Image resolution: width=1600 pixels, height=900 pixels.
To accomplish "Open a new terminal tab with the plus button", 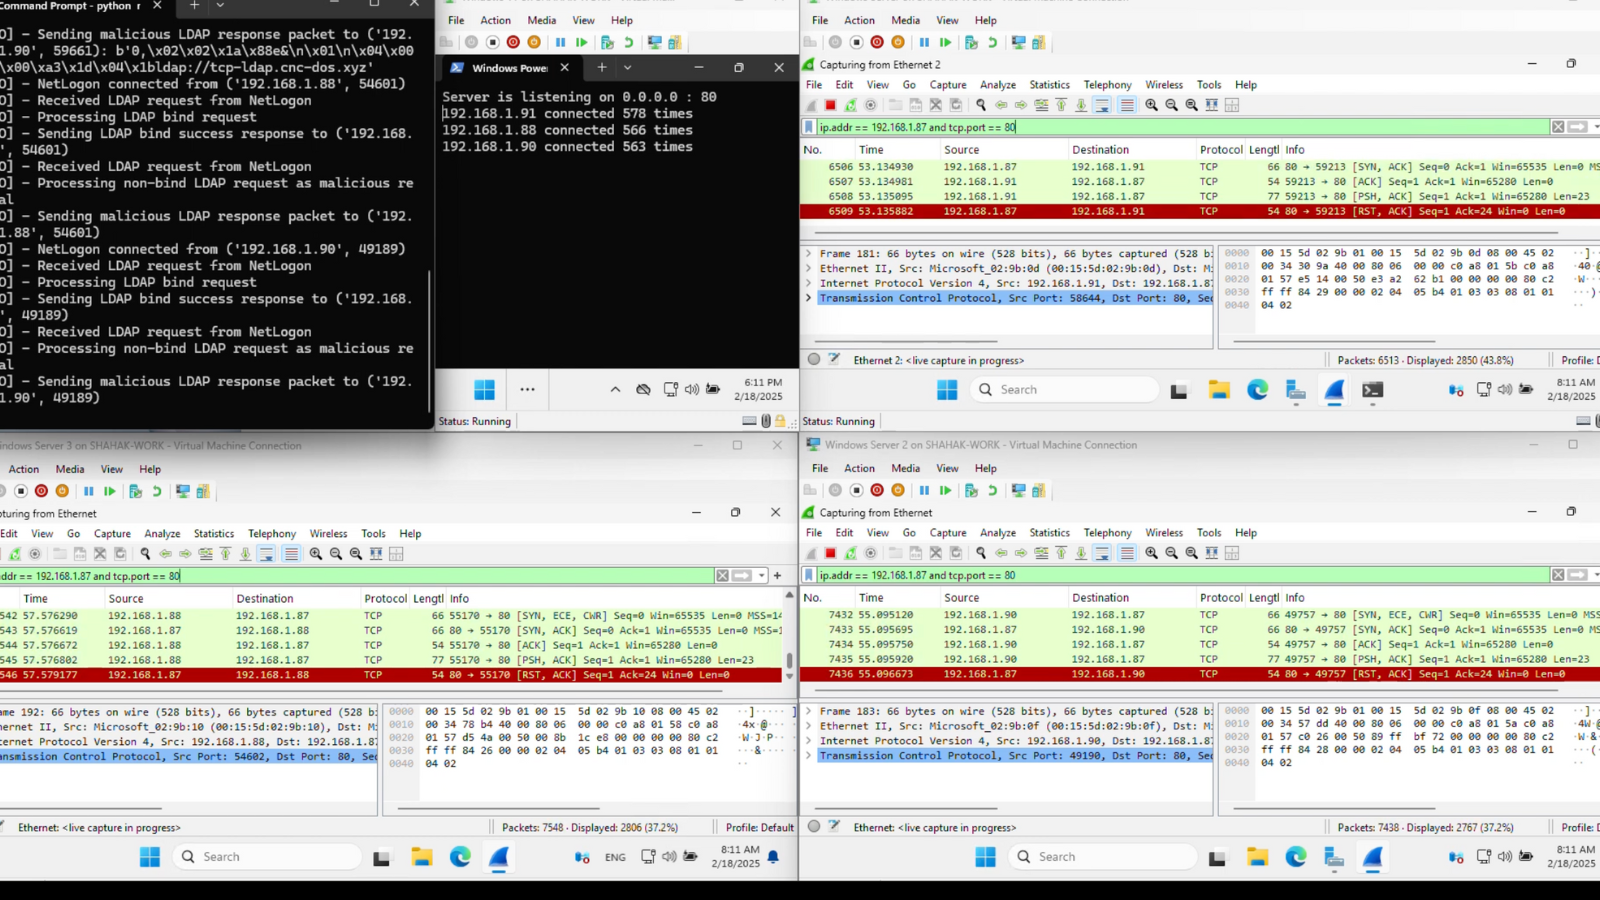I will (x=602, y=68).
